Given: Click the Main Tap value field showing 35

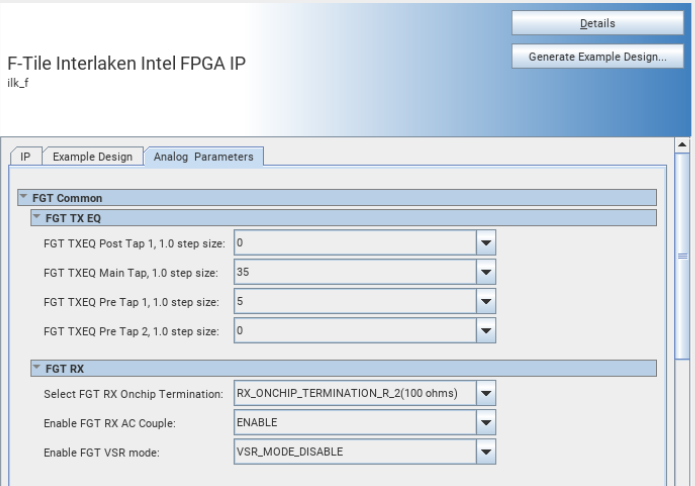Looking at the screenshot, I should 355,272.
